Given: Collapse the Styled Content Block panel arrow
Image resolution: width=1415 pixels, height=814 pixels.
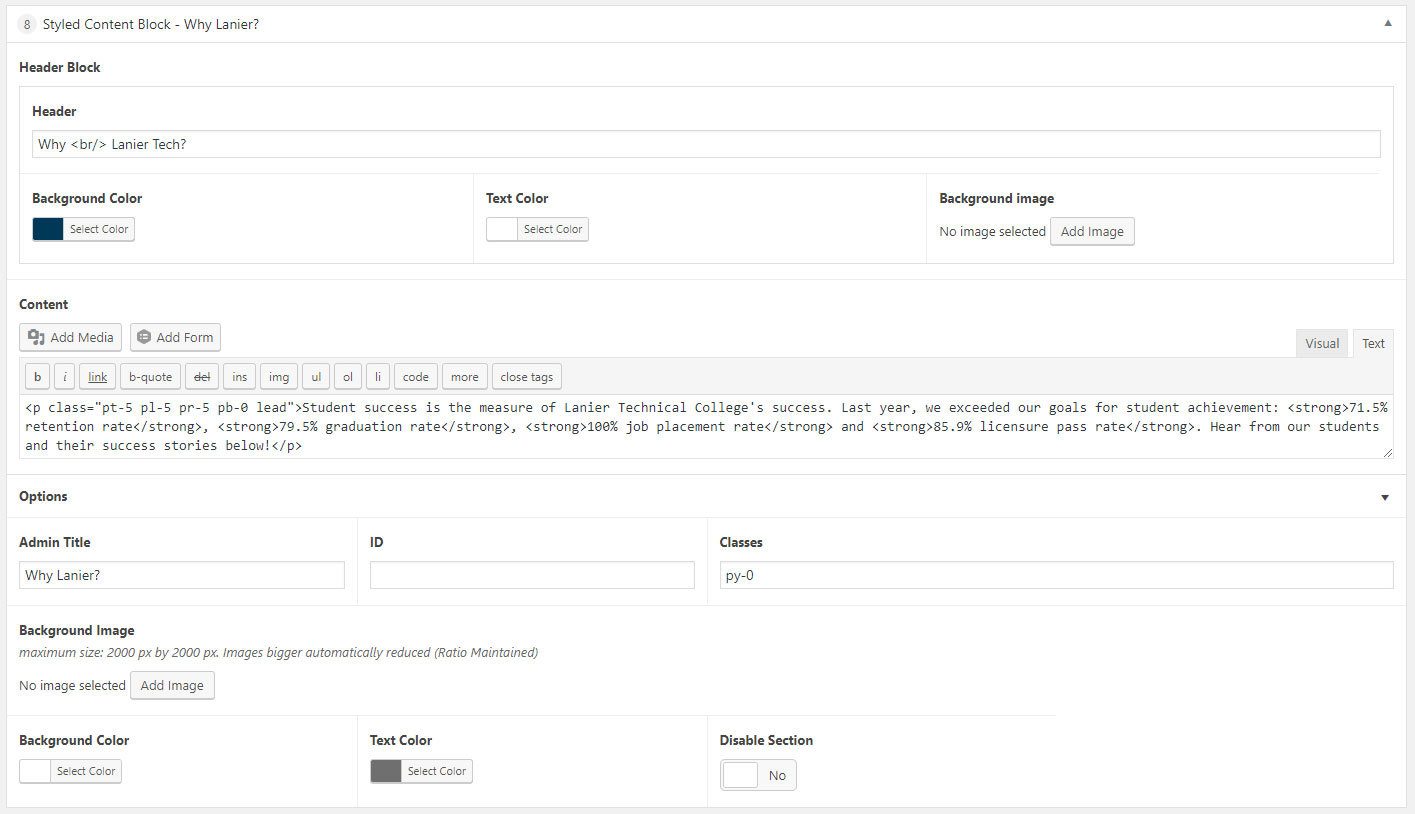Looking at the screenshot, I should coord(1387,23).
